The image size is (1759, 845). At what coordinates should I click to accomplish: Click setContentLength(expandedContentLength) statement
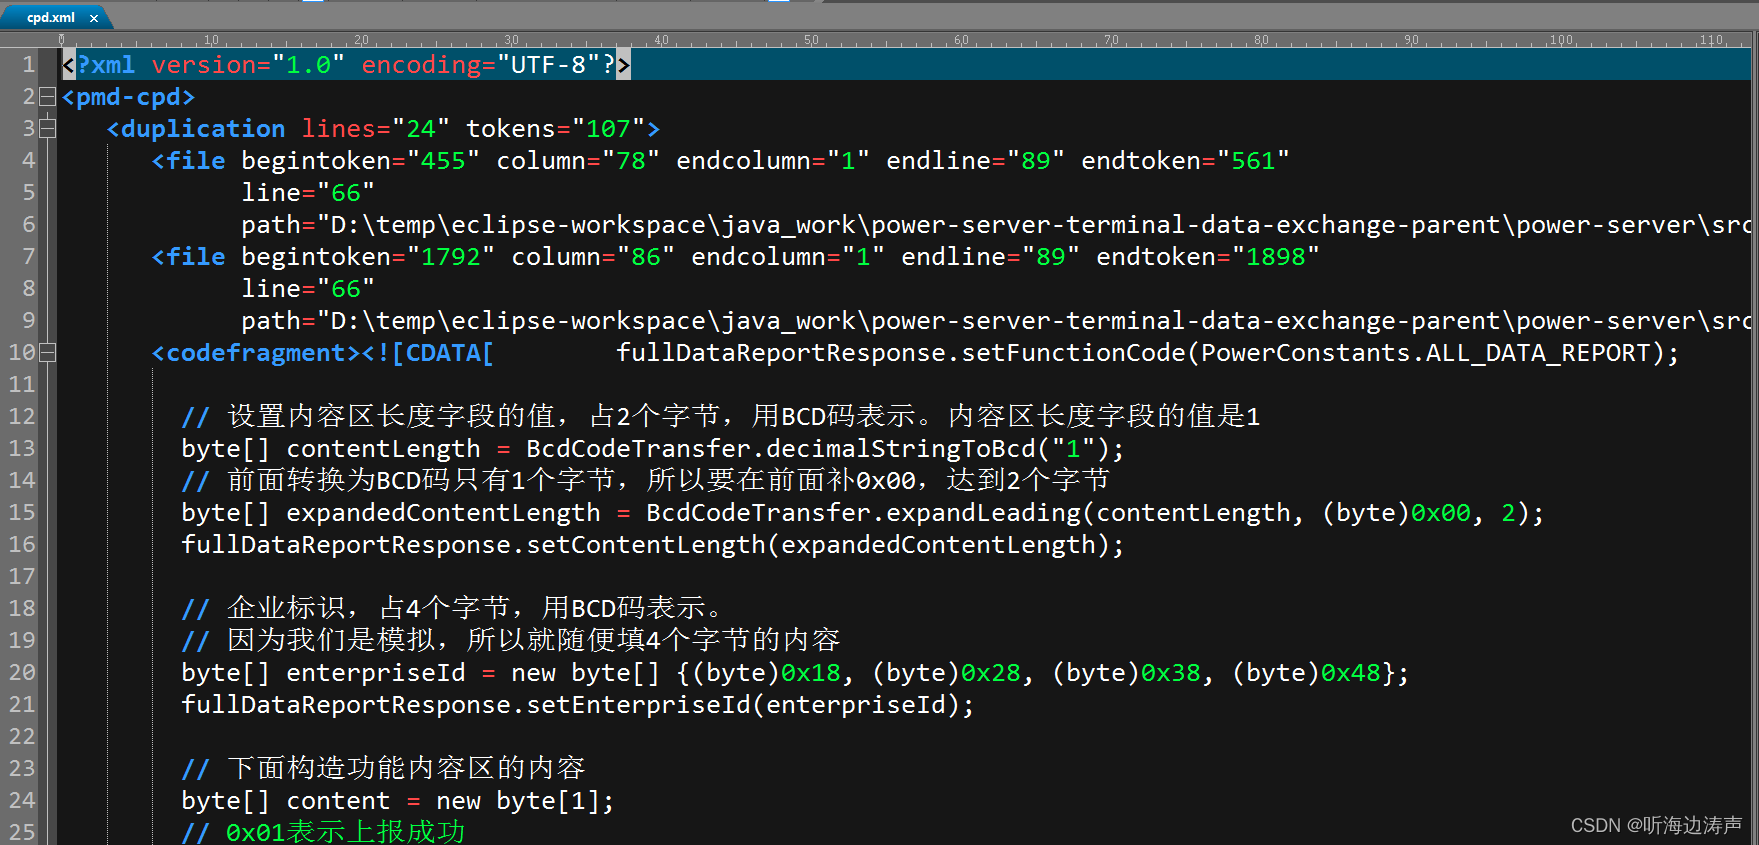click(x=652, y=545)
